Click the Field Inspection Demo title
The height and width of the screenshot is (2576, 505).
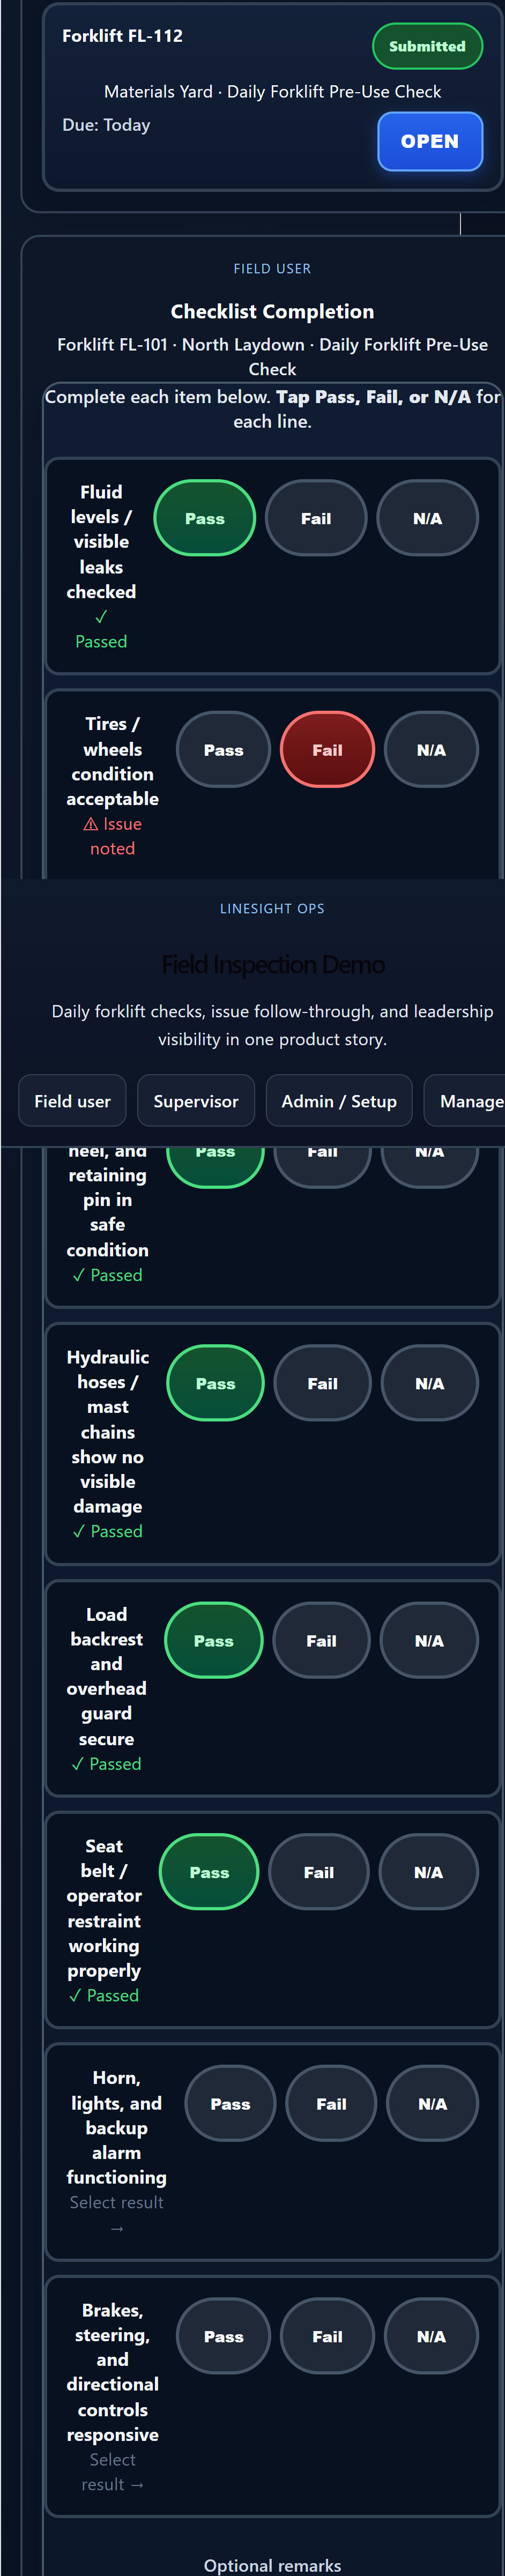272,963
